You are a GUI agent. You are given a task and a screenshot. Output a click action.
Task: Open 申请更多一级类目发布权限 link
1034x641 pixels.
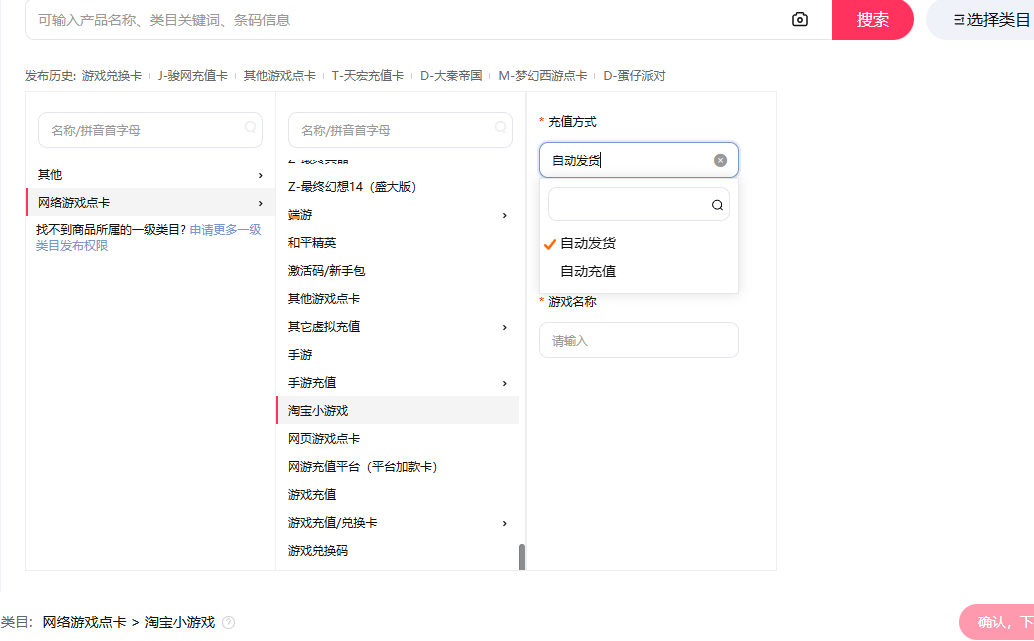point(225,230)
